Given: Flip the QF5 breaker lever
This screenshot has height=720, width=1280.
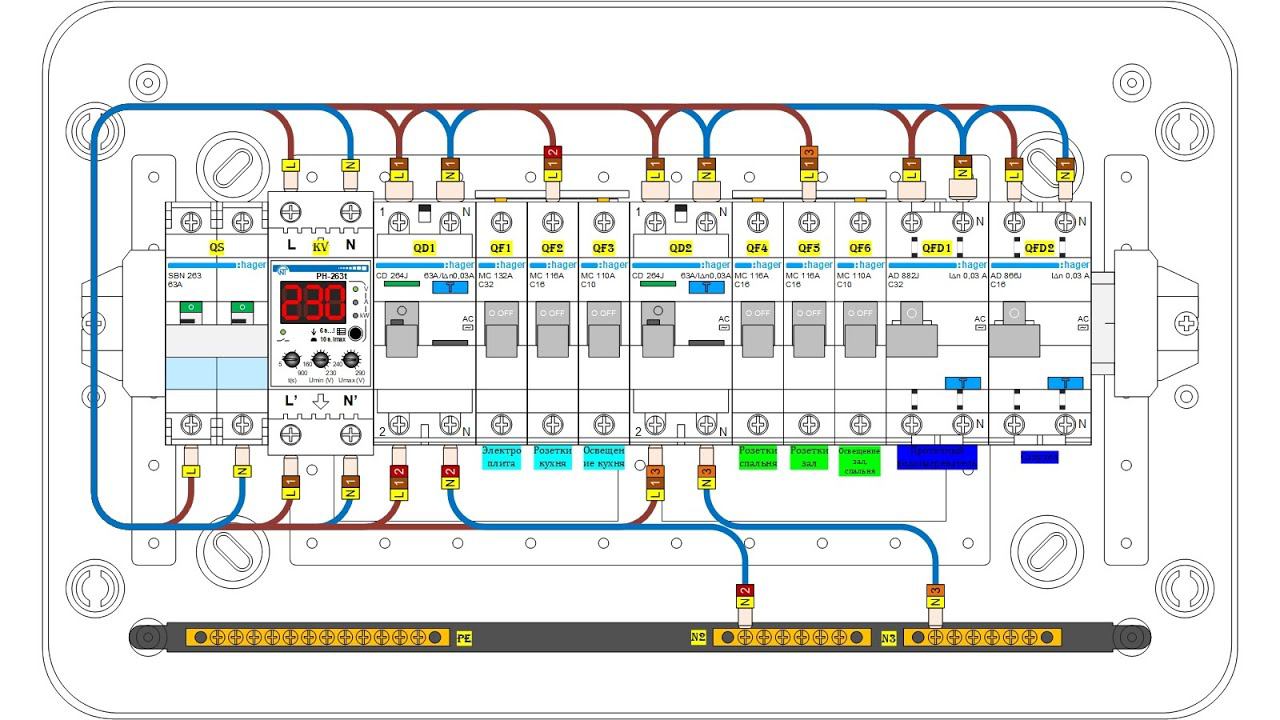Looking at the screenshot, I should coord(809,331).
